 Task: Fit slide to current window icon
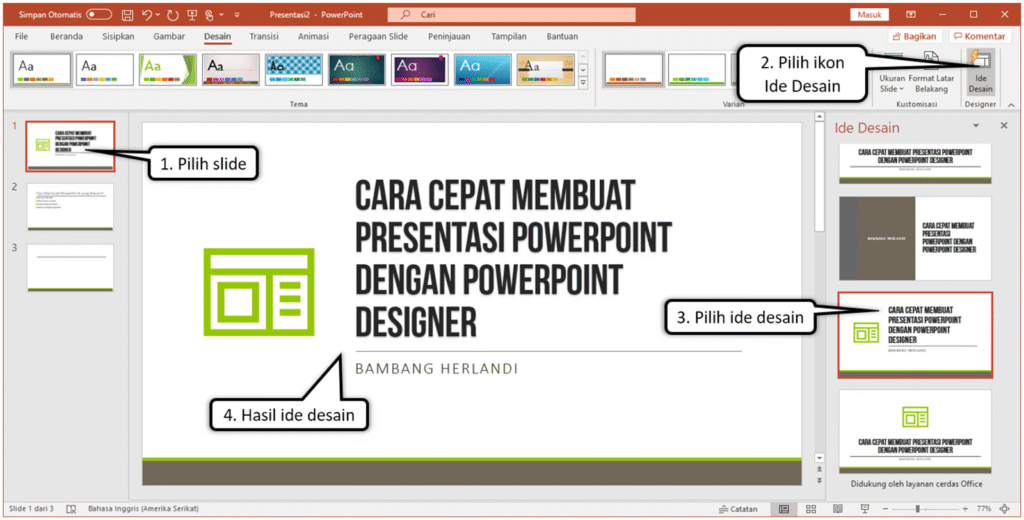pos(1005,508)
